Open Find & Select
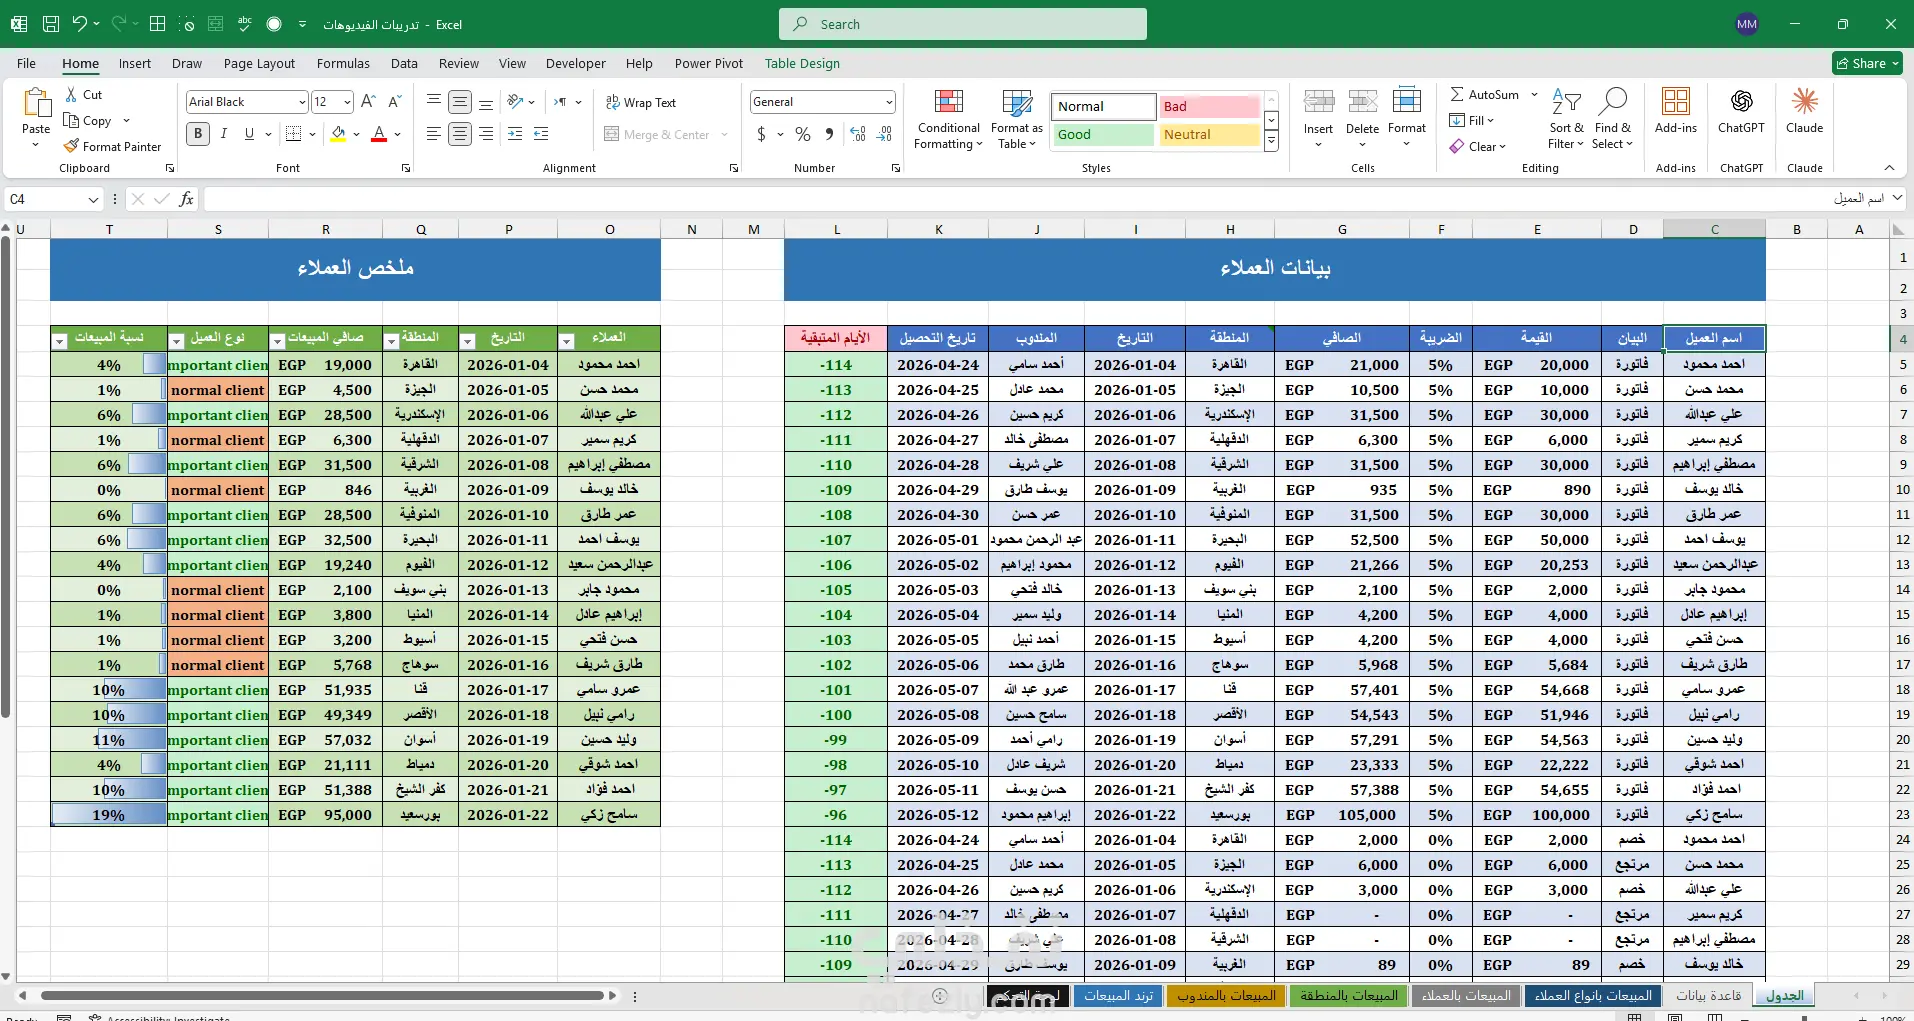The width and height of the screenshot is (1914, 1021). tap(1612, 119)
